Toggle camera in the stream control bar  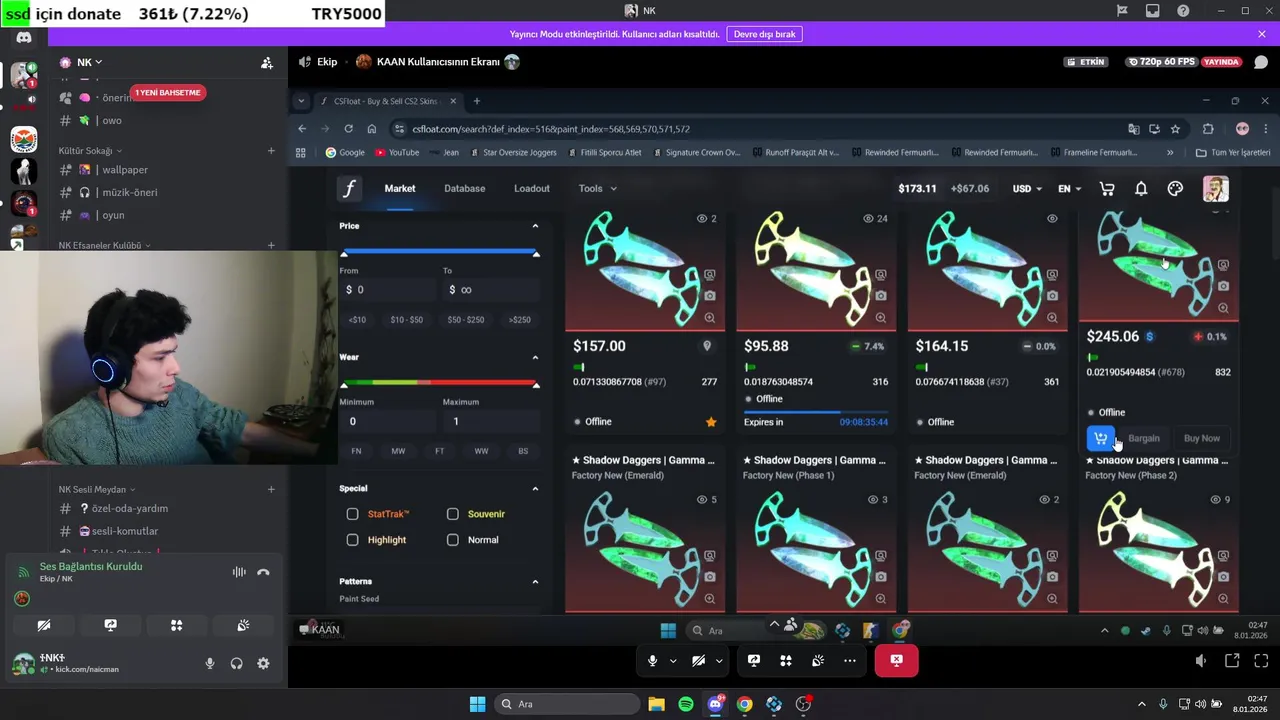pos(698,660)
